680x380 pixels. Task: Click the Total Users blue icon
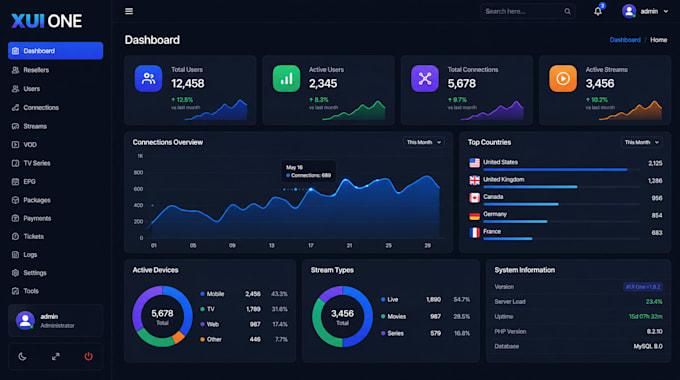[x=148, y=79]
